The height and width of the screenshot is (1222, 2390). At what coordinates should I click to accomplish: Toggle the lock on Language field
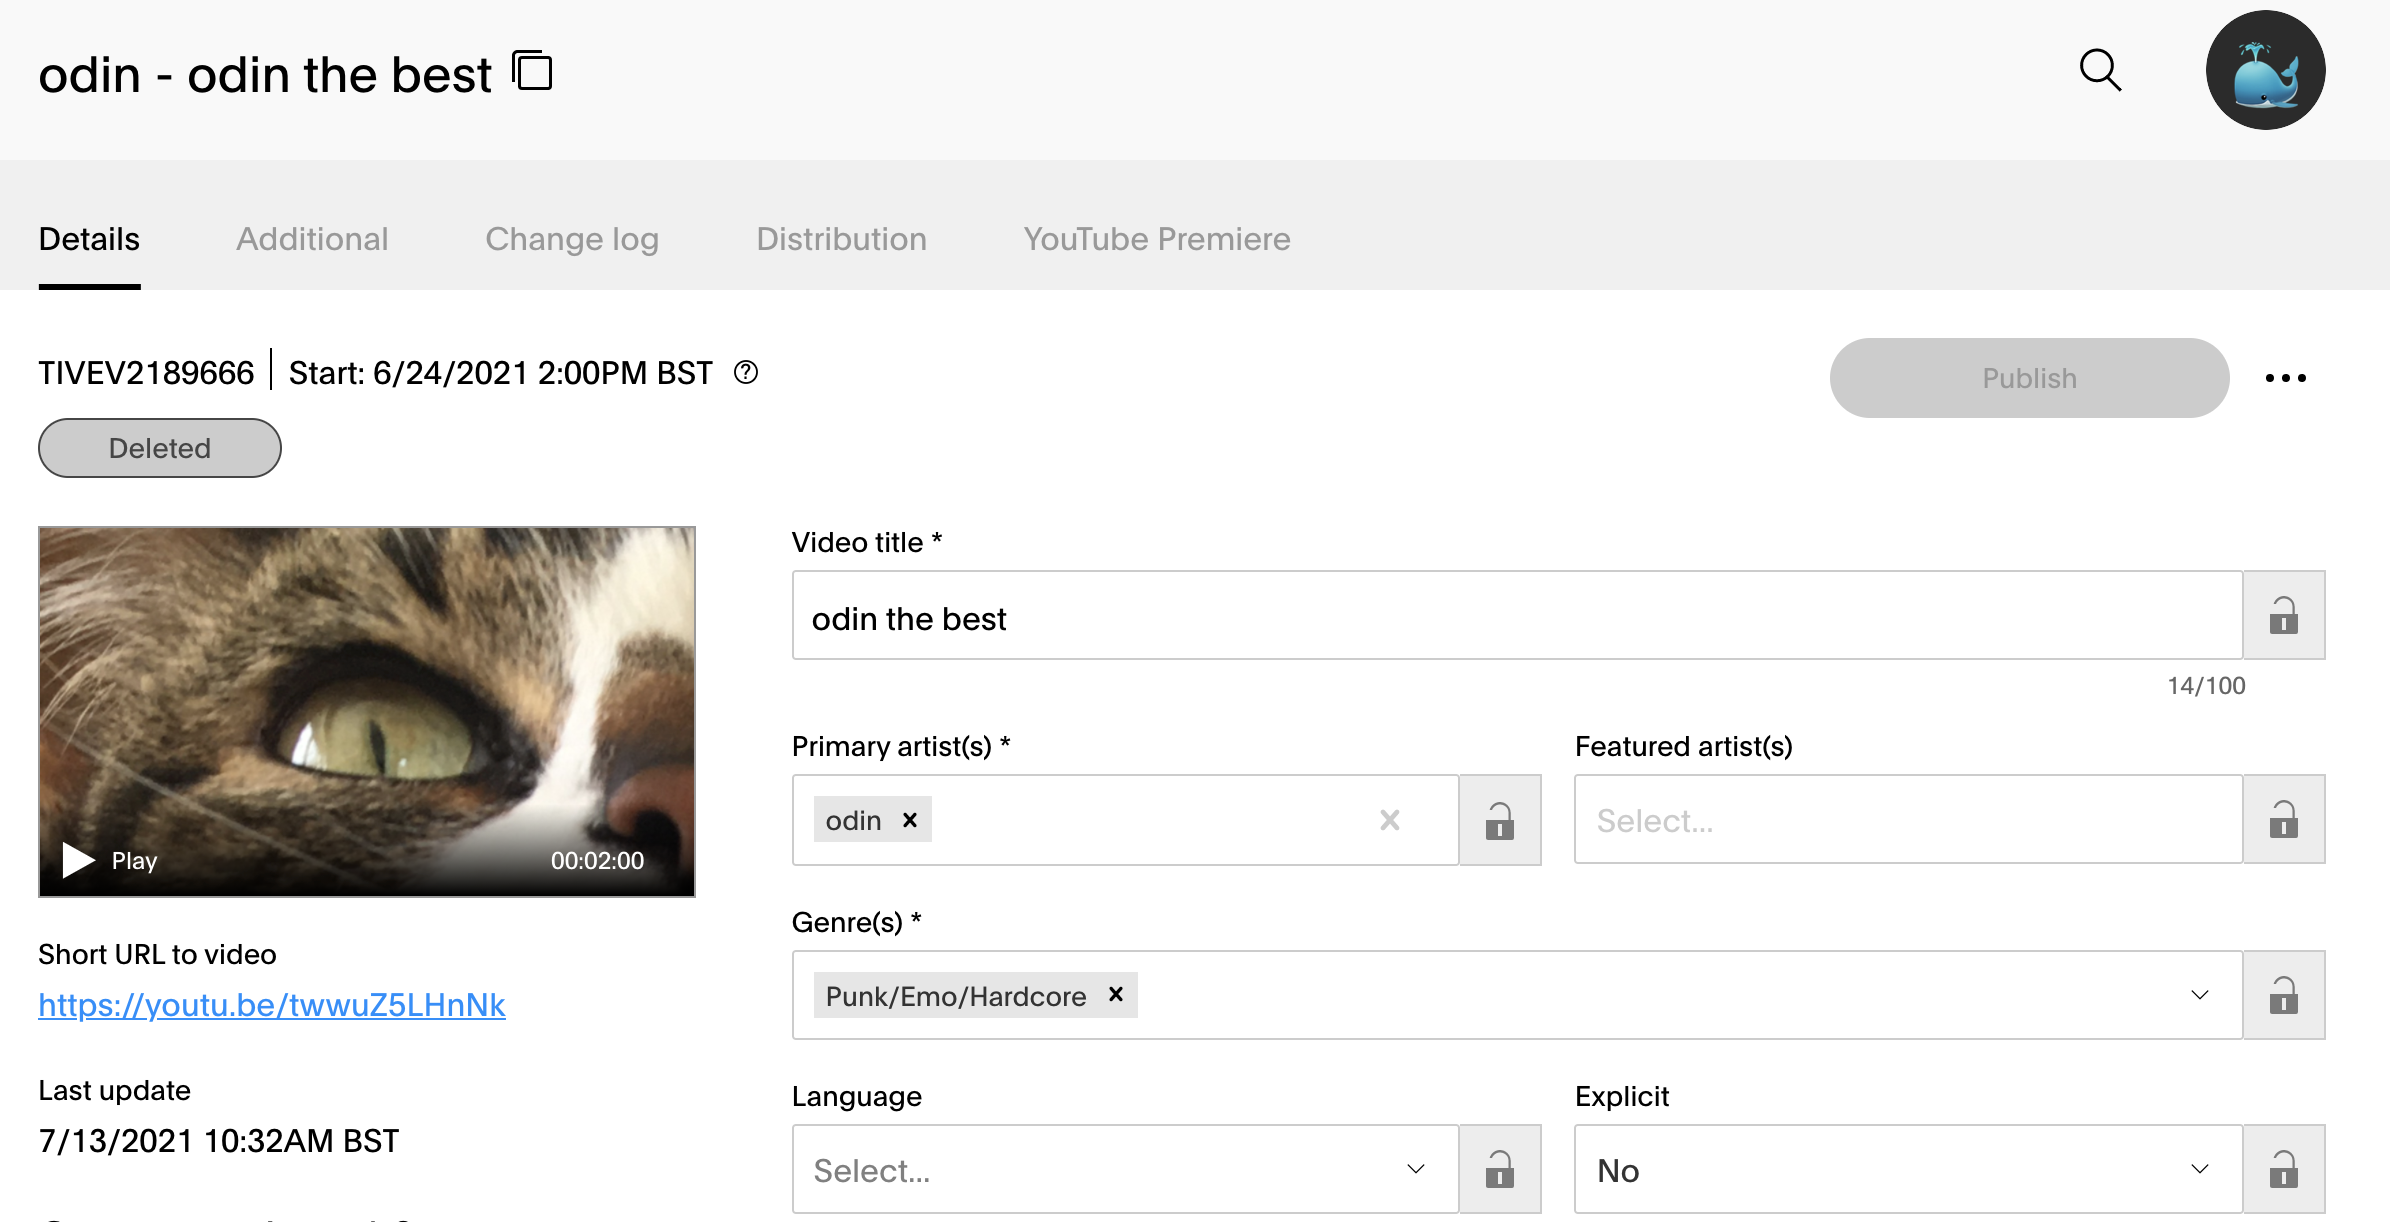(x=1500, y=1169)
